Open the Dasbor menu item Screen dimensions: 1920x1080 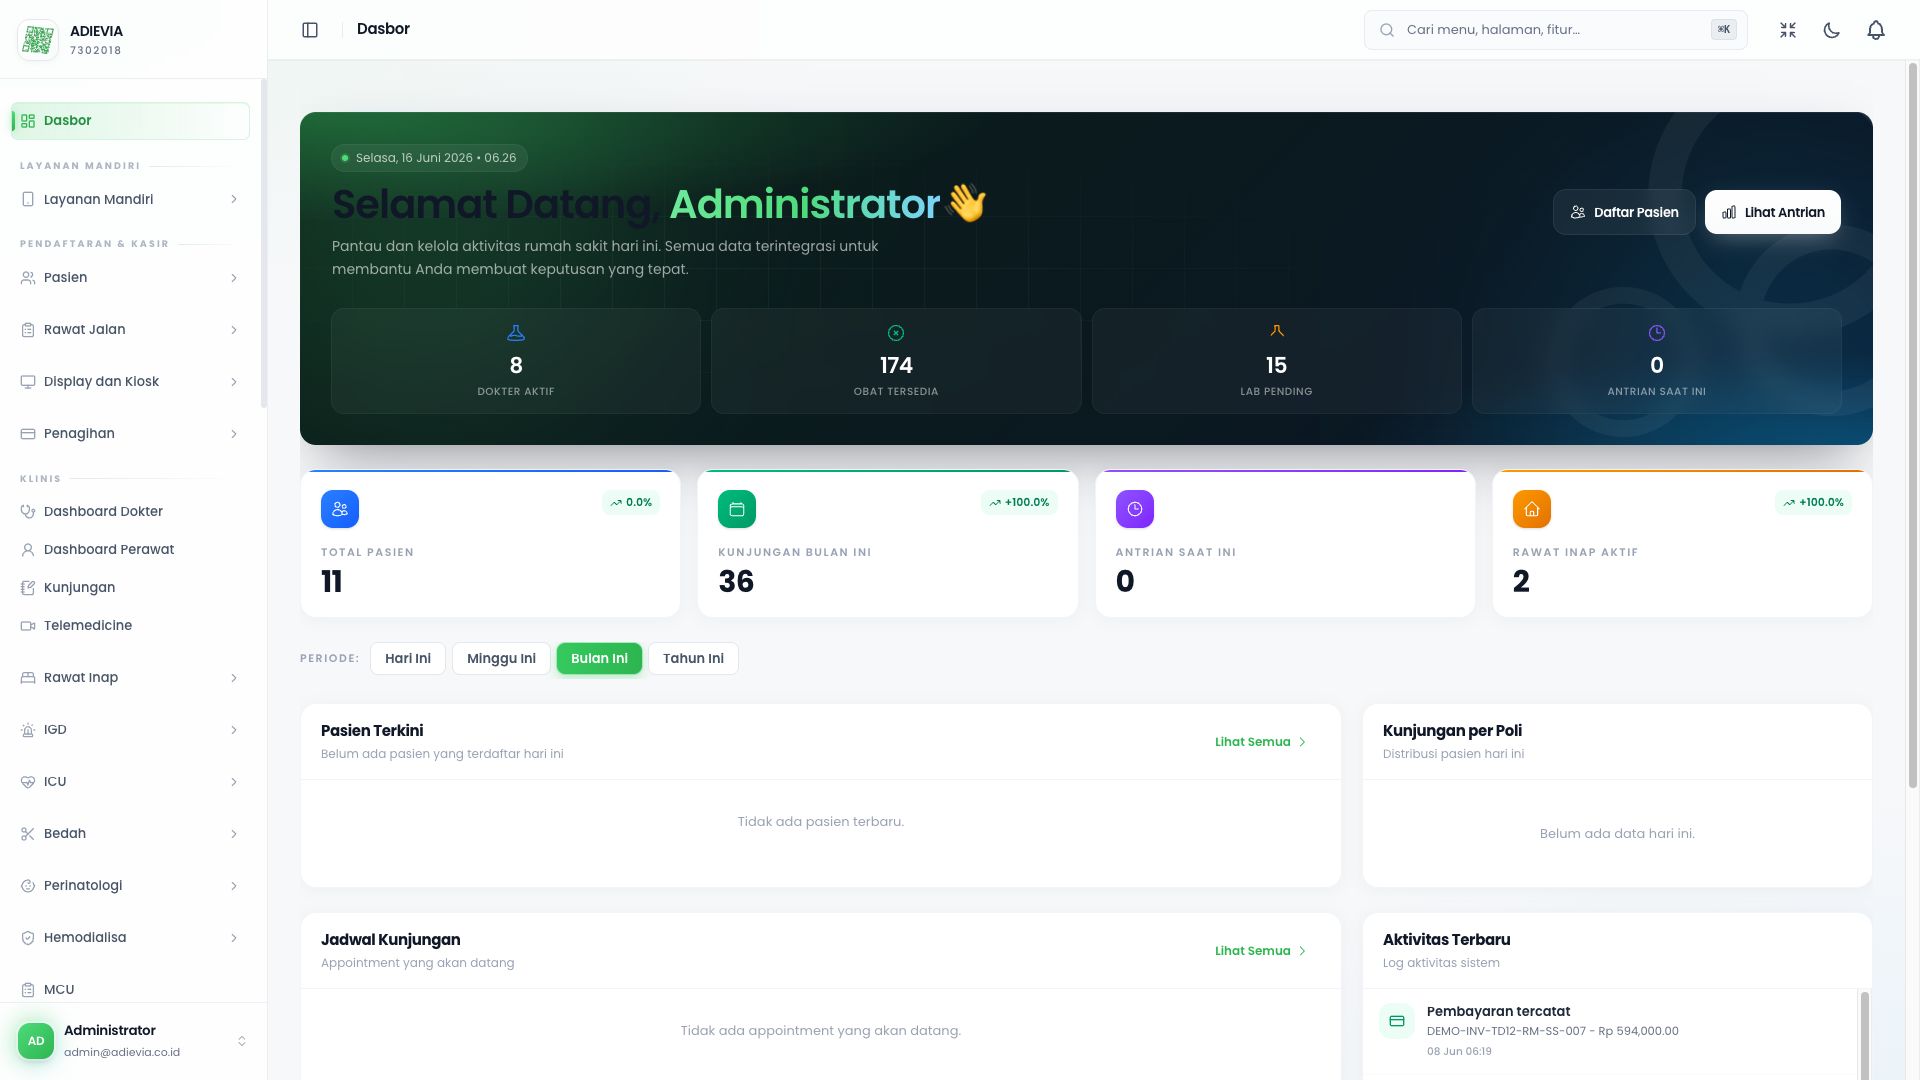[130, 121]
